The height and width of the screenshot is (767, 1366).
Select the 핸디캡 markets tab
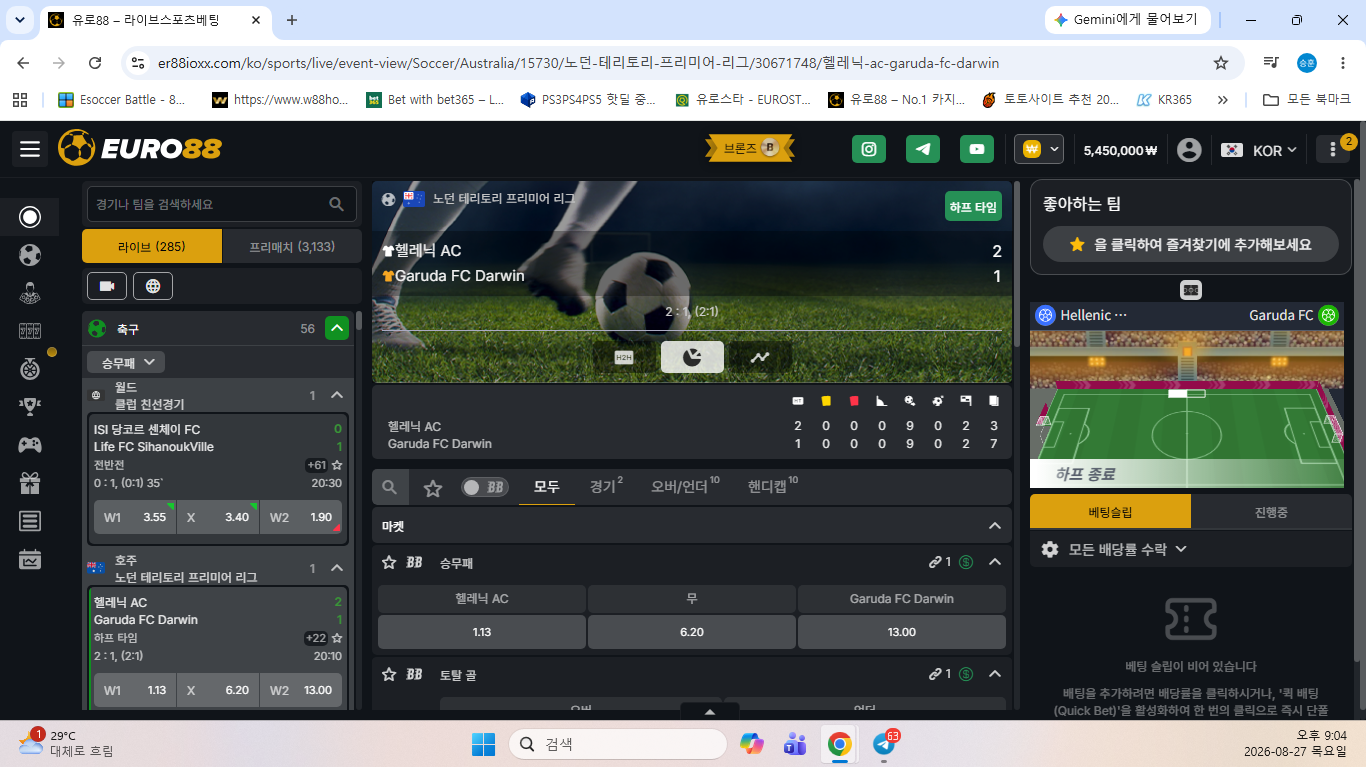point(773,487)
